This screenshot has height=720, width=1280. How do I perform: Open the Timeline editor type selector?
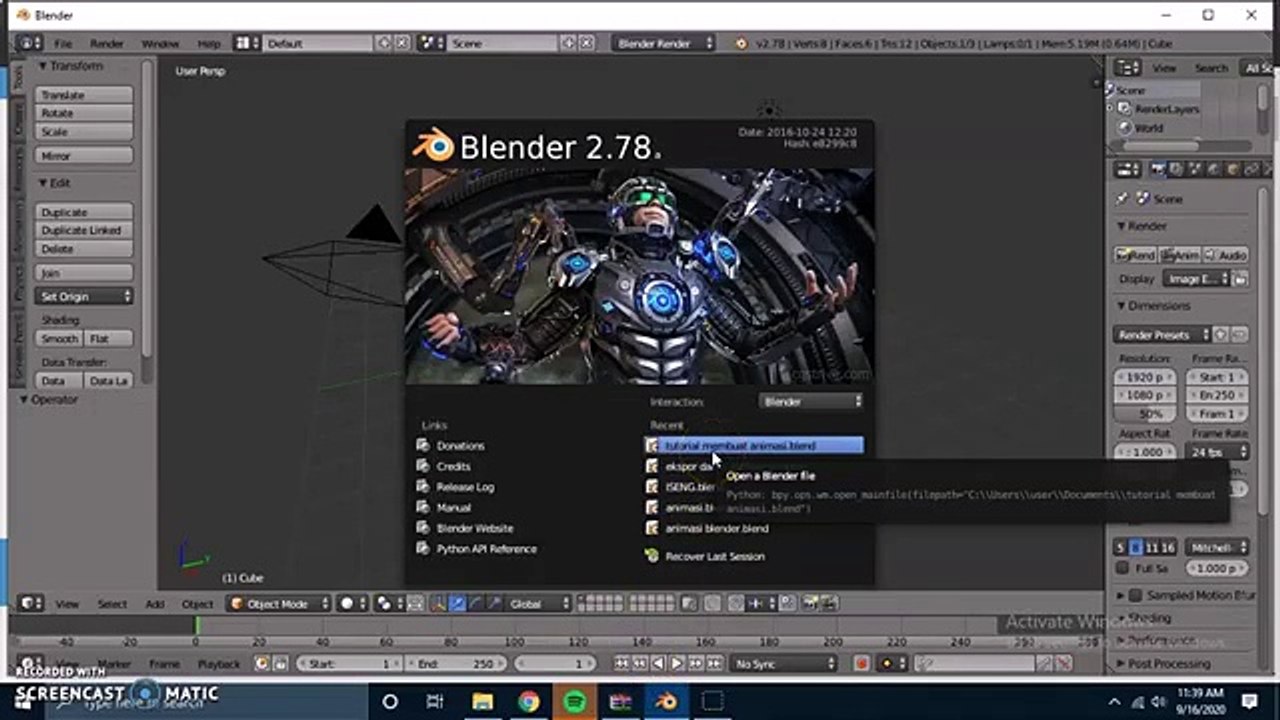point(31,663)
